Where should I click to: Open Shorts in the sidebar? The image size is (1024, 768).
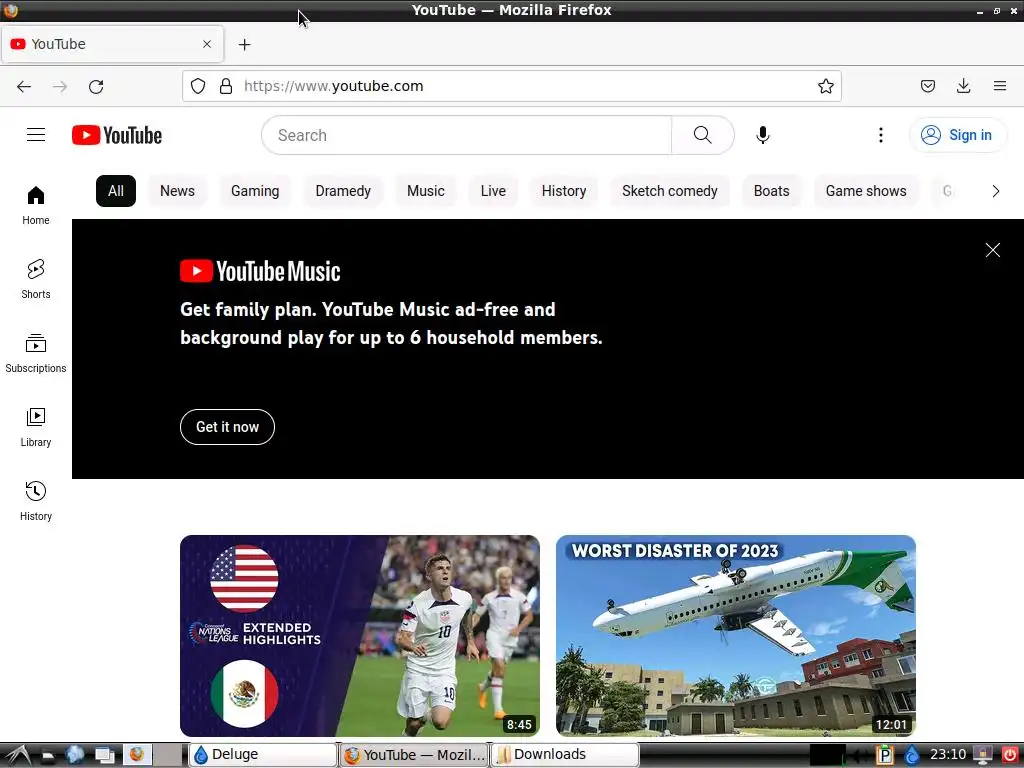tap(36, 280)
